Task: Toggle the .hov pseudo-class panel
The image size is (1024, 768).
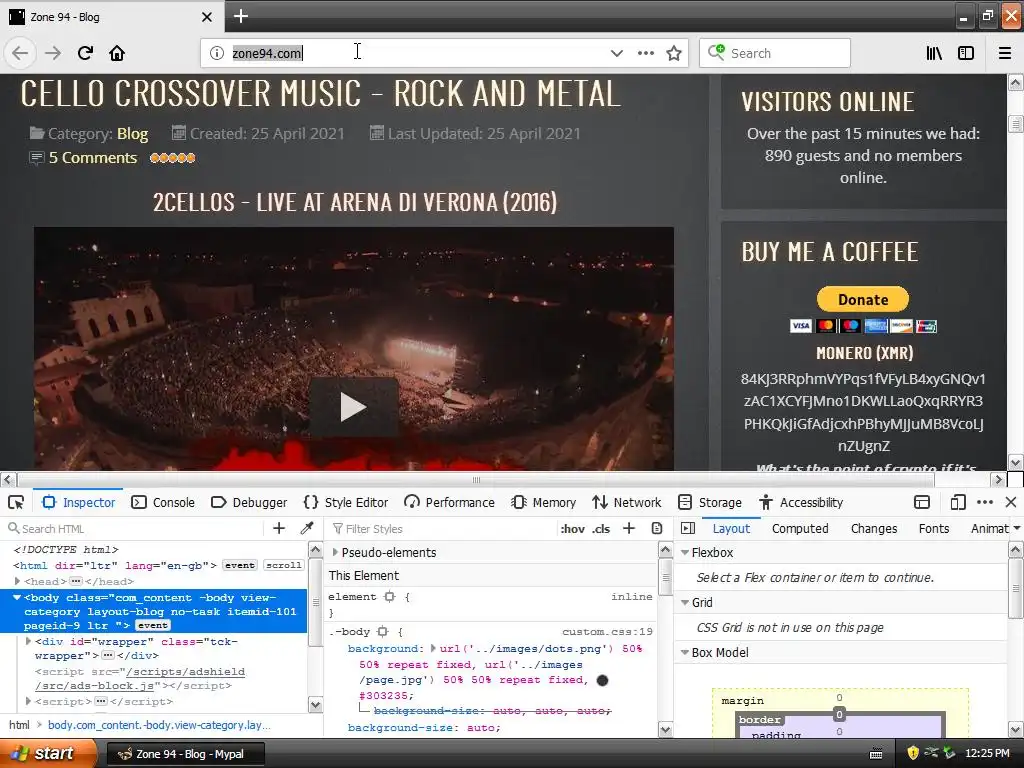Action: 573,528
